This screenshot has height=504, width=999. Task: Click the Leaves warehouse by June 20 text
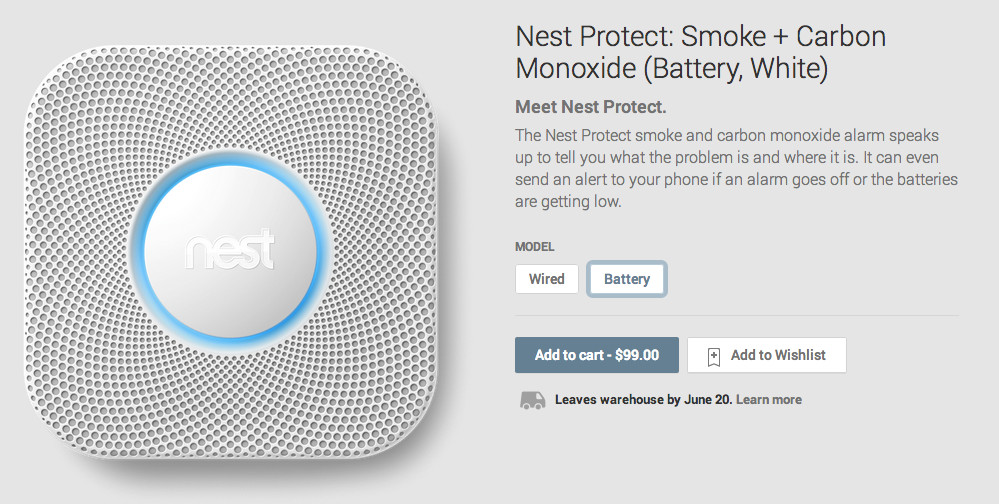643,400
